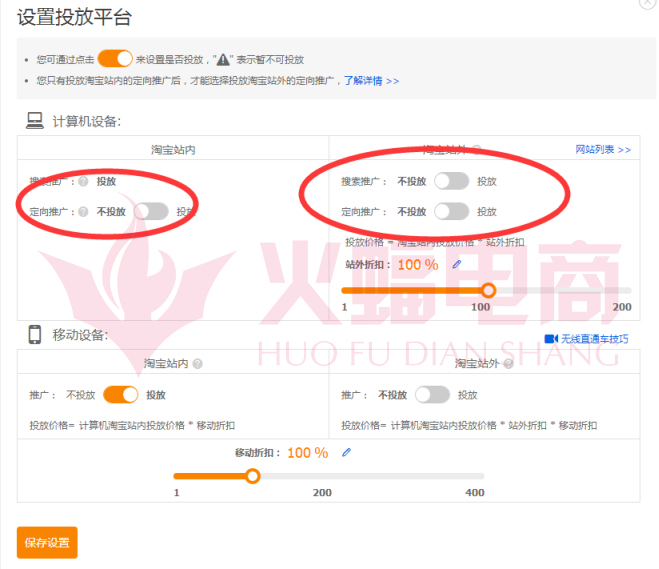Click the example orange toggle in instructions
659x569 pixels.
click(115, 59)
